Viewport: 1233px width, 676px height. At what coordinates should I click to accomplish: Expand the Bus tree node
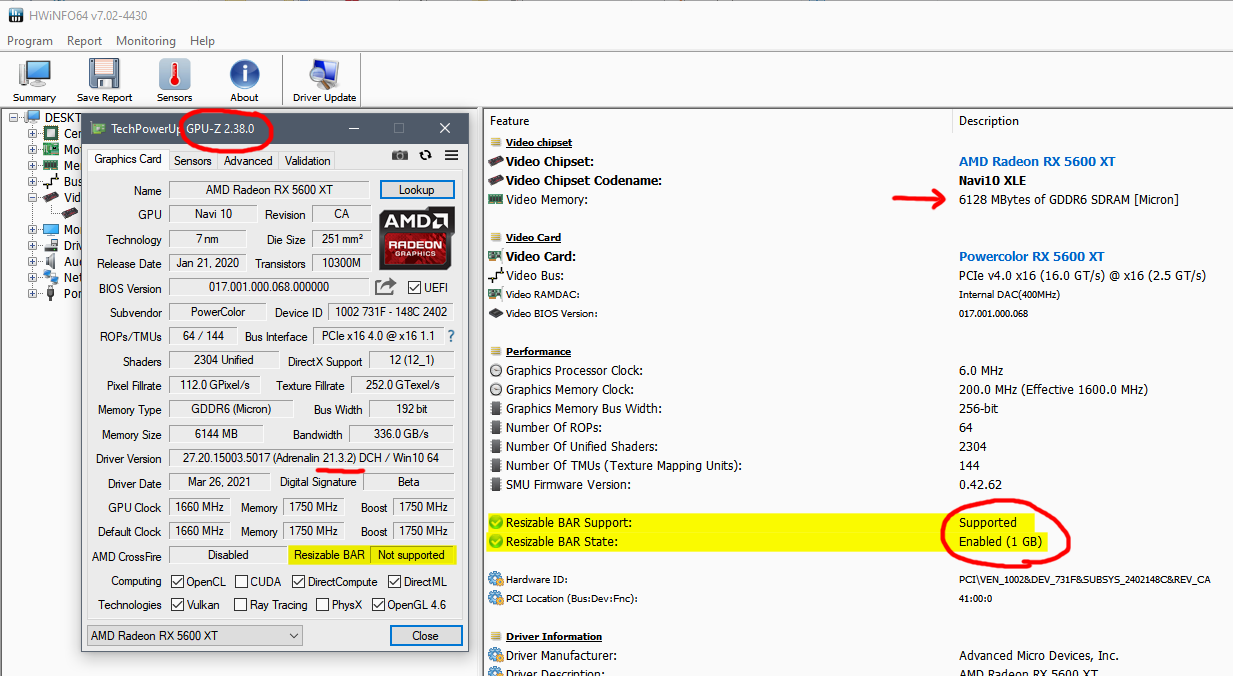(x=32, y=182)
